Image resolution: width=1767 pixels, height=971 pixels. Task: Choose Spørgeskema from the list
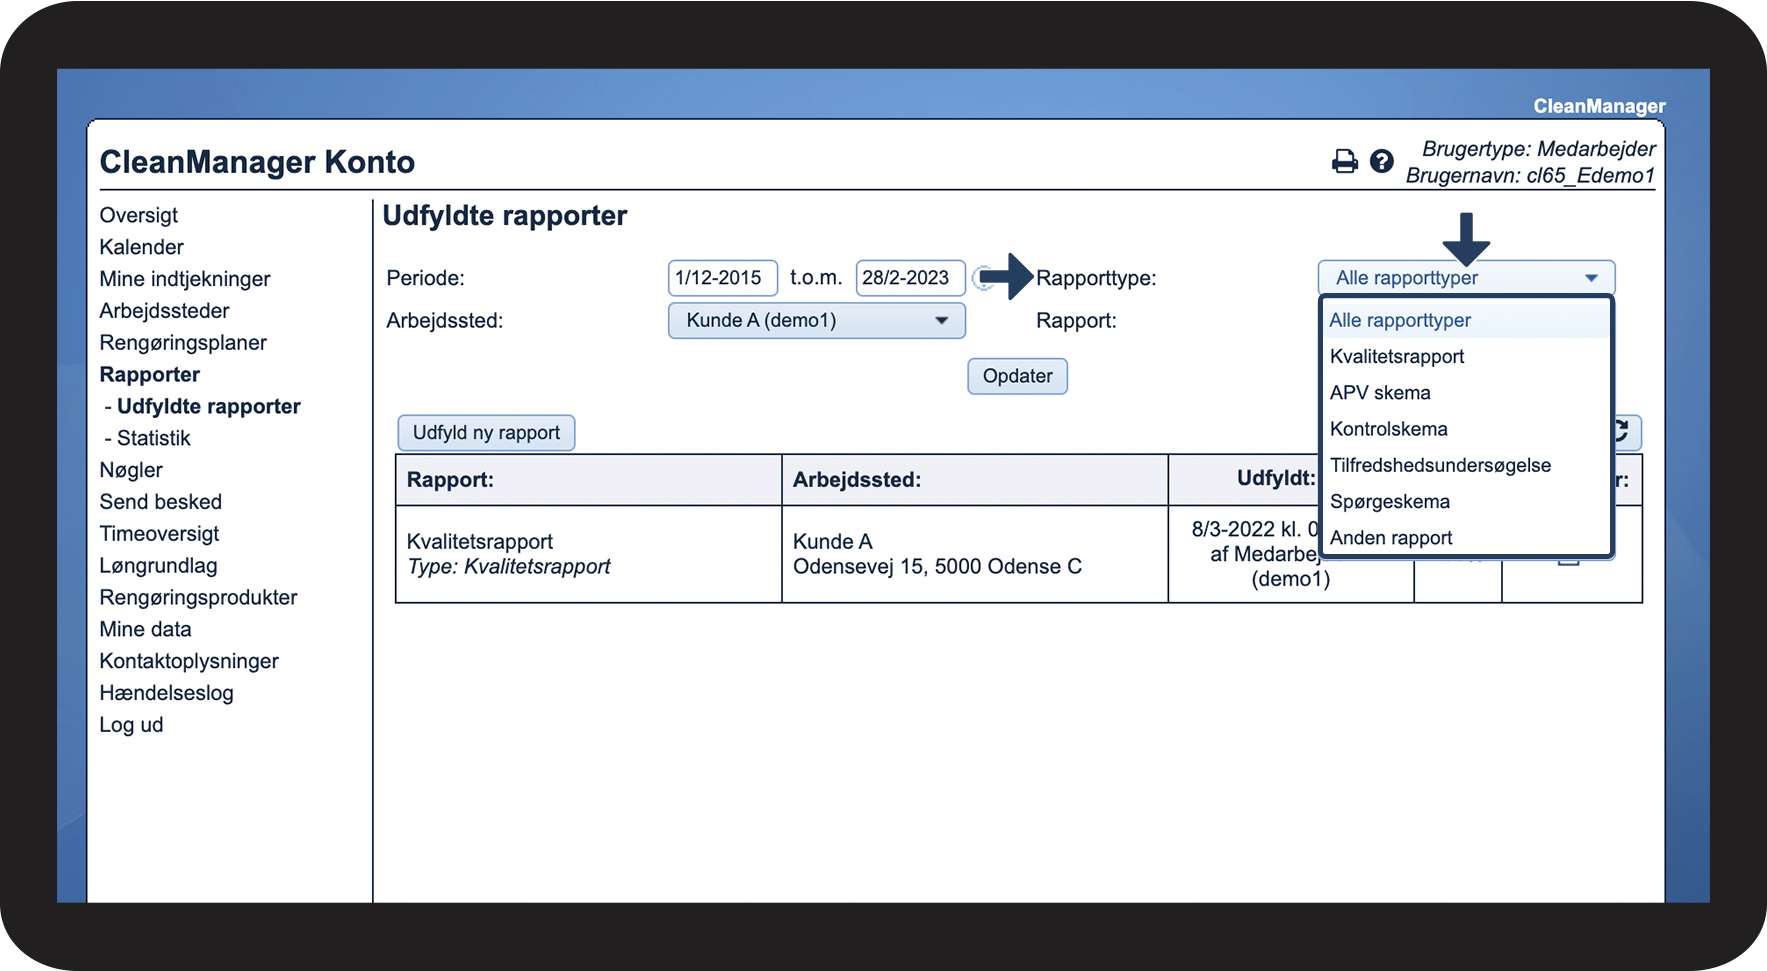pyautogui.click(x=1389, y=502)
